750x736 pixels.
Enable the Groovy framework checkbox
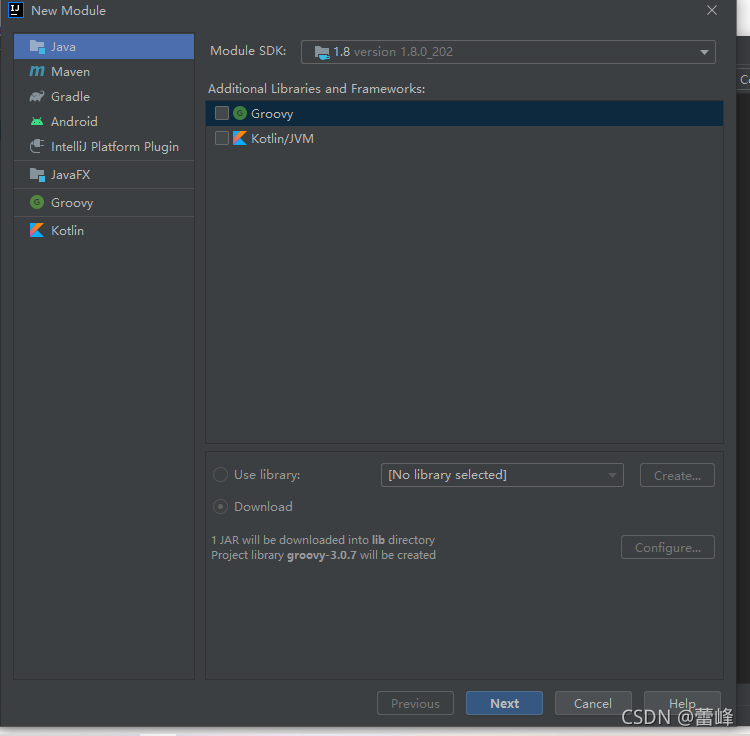click(221, 113)
